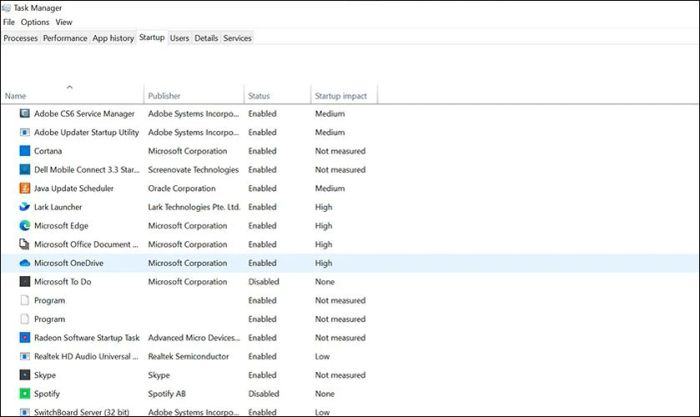Click the Microsoft Edge icon
Image resolution: width=700 pixels, height=417 pixels.
coord(25,226)
